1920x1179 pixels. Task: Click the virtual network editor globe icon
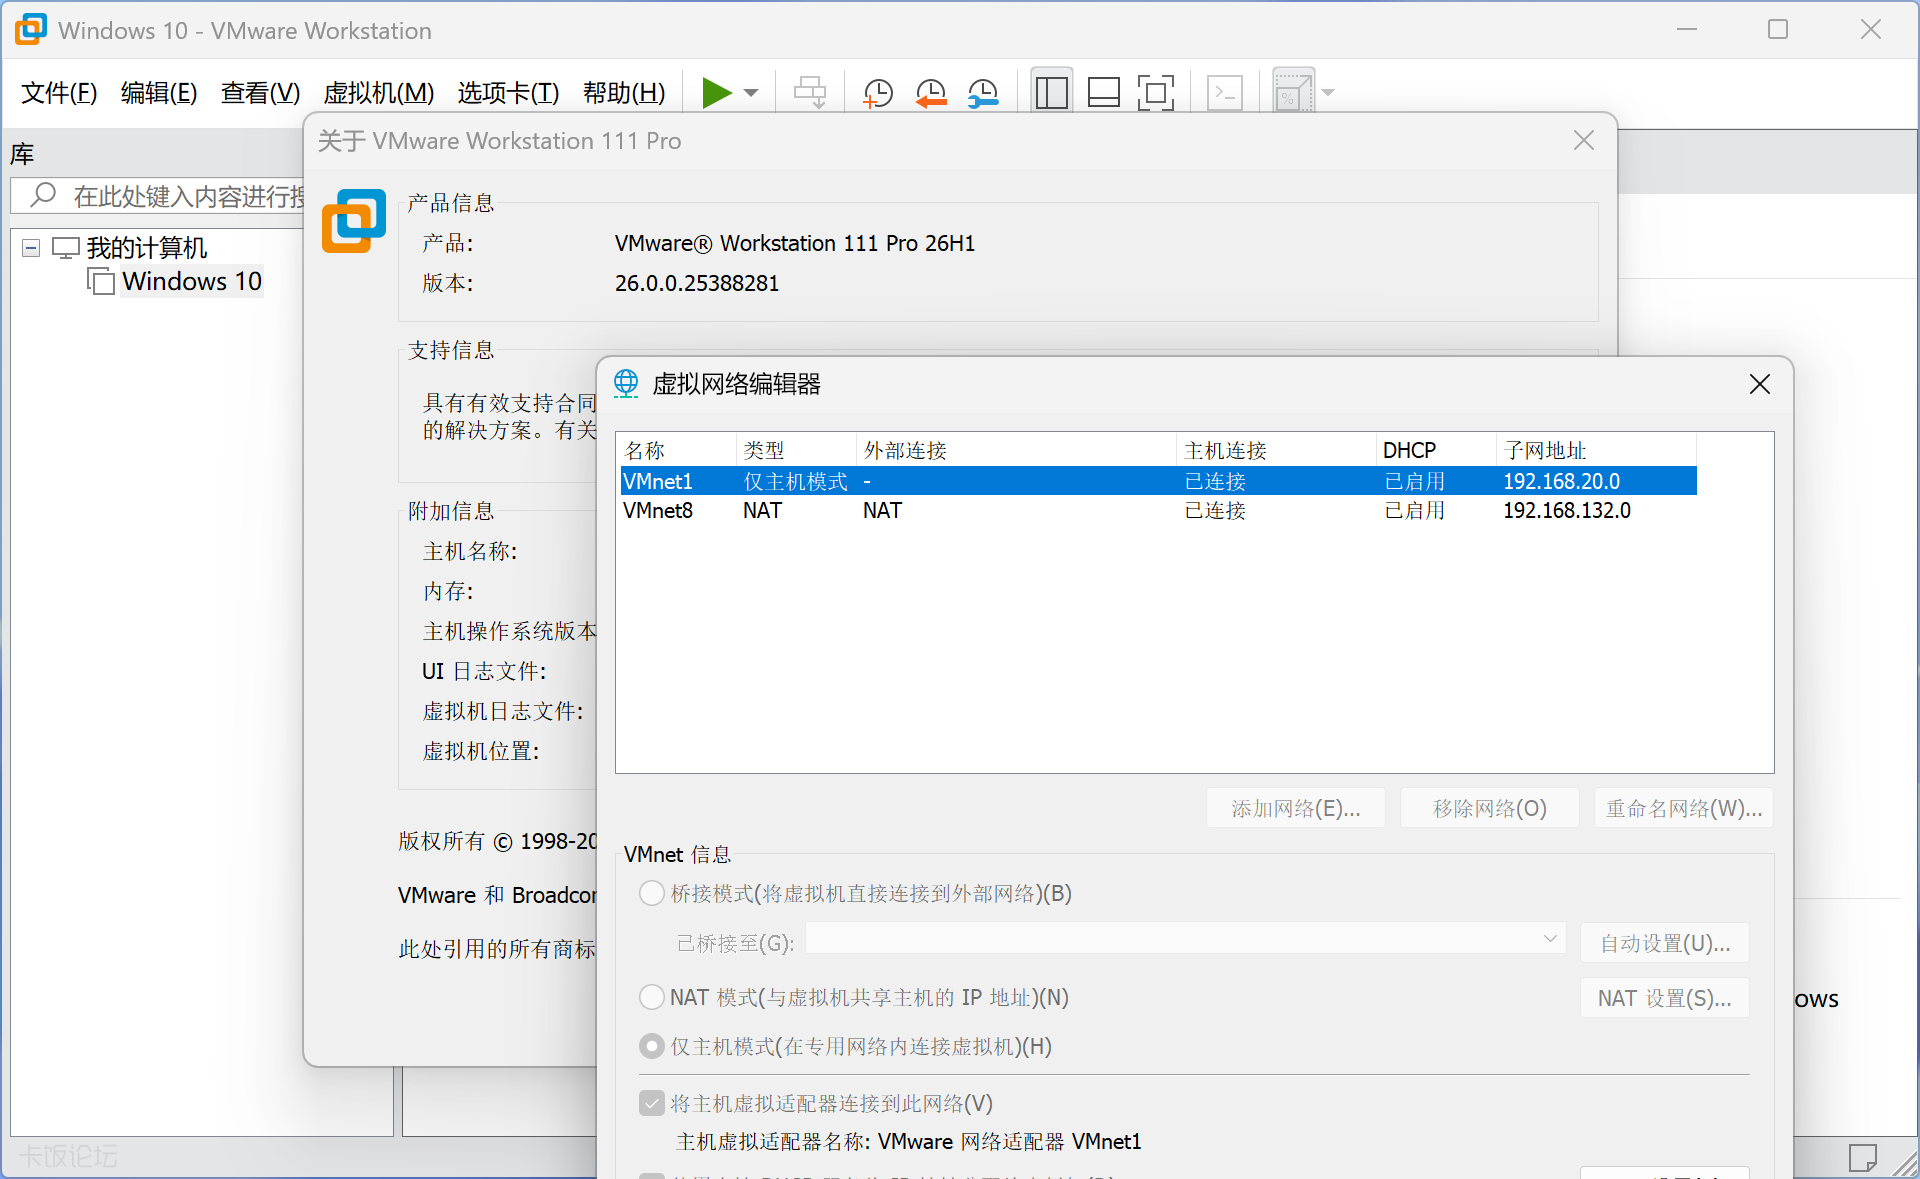[626, 383]
